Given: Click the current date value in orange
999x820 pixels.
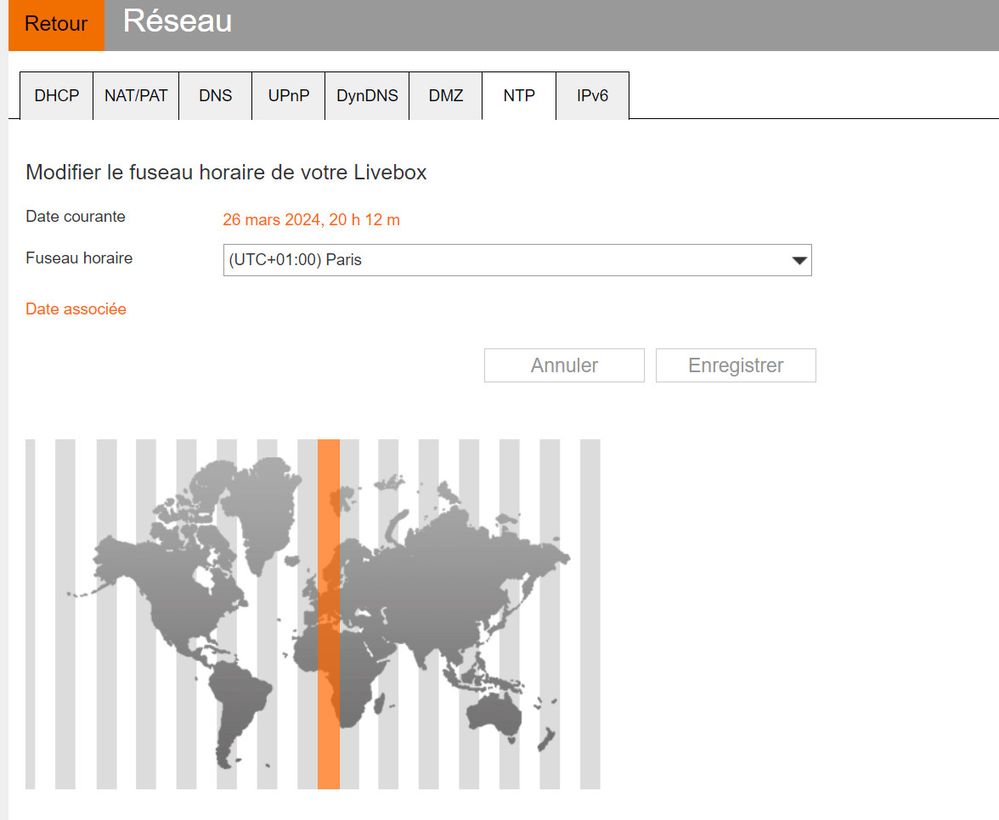Looking at the screenshot, I should coord(311,219).
